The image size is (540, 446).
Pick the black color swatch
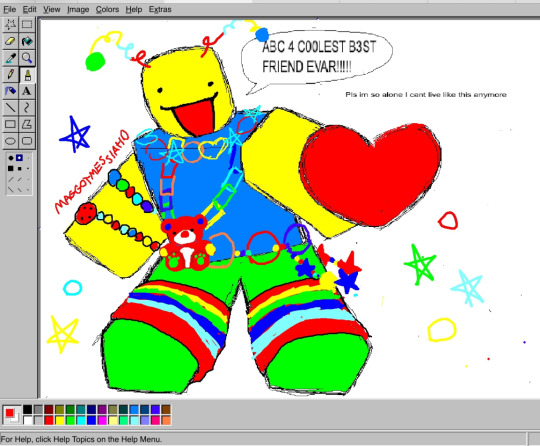tap(28, 409)
